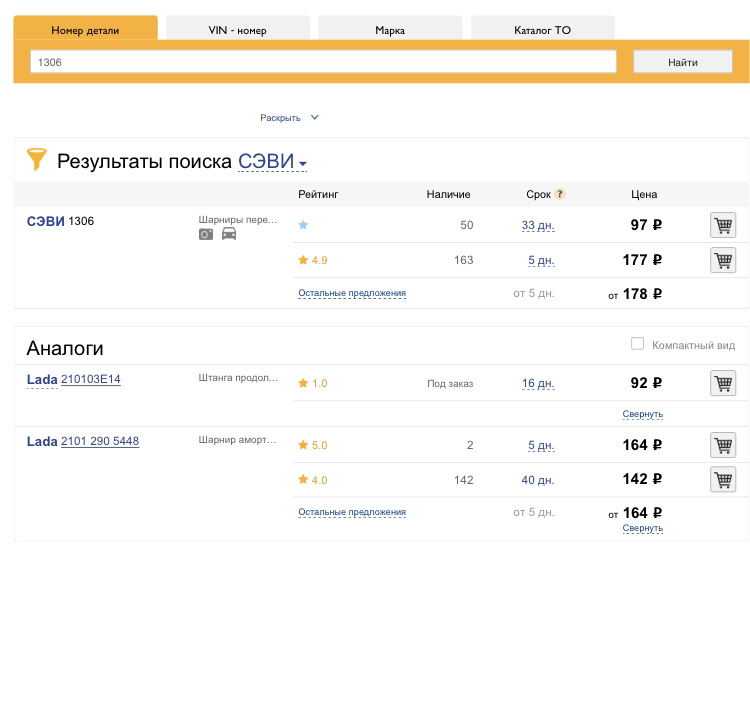Open the Lada 2101 290 5448 part link

(x=99, y=441)
